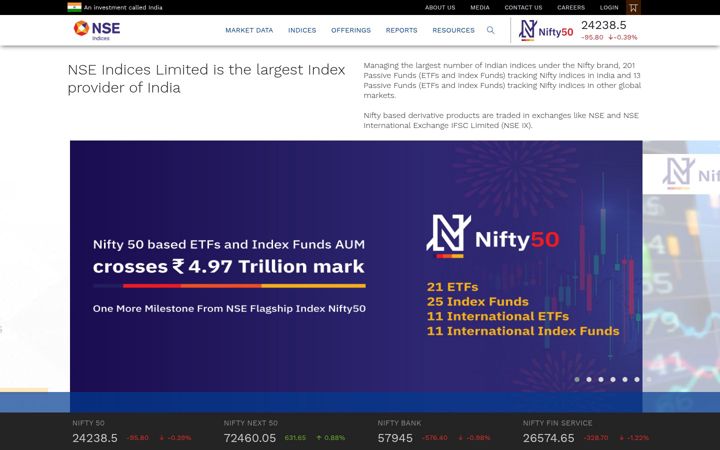Click NIFTY BANK percent -0.98%
The width and height of the screenshot is (720, 450).
pyautogui.click(x=474, y=438)
